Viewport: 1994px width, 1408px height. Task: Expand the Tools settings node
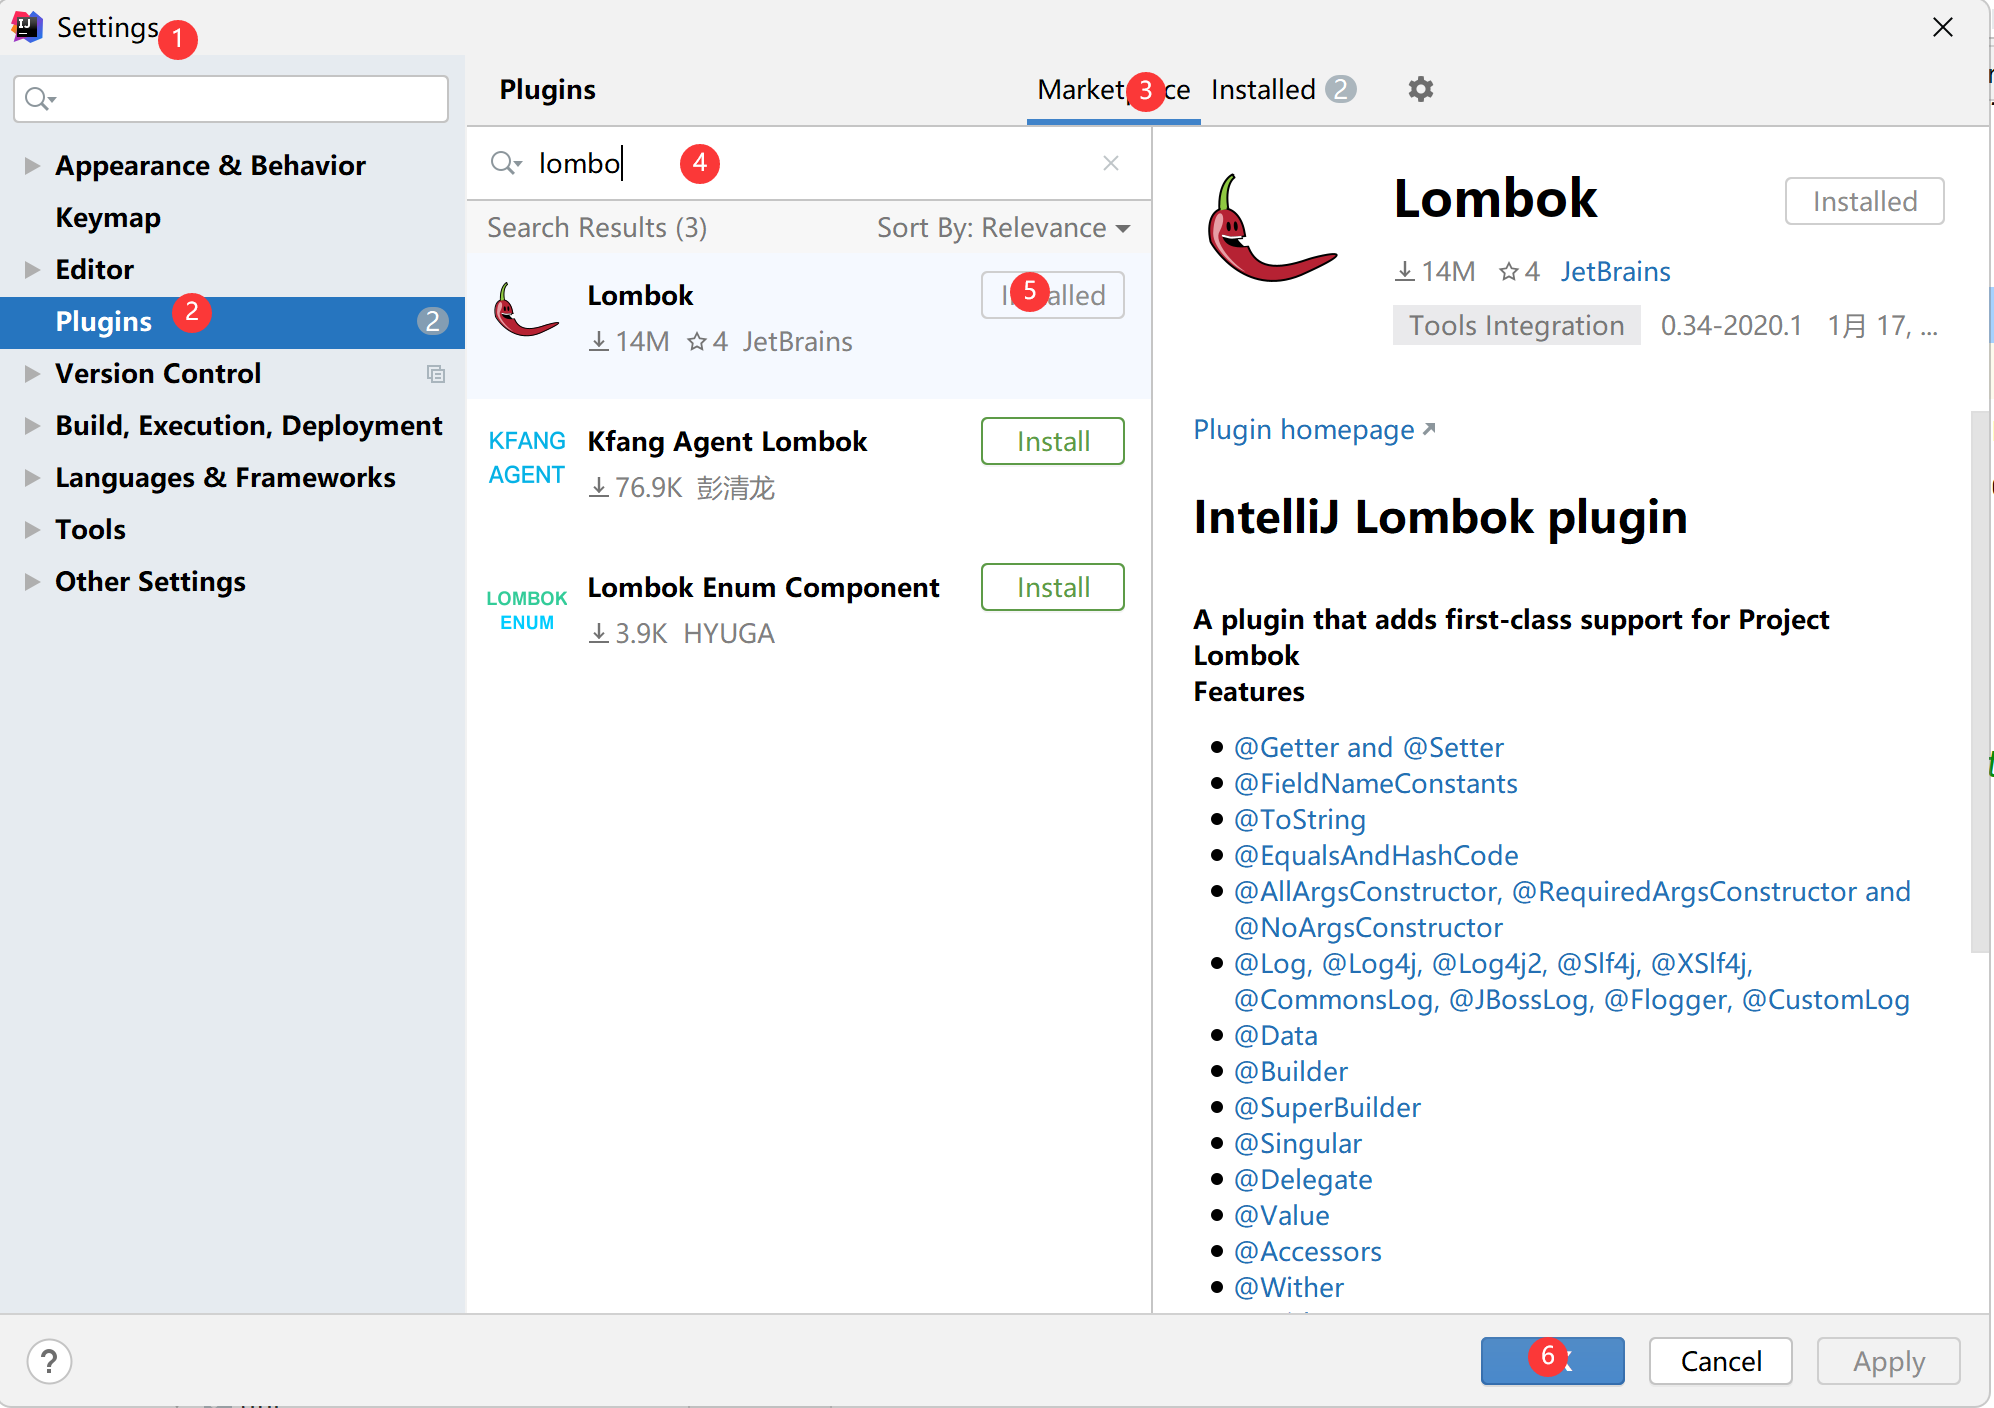pyautogui.click(x=32, y=530)
